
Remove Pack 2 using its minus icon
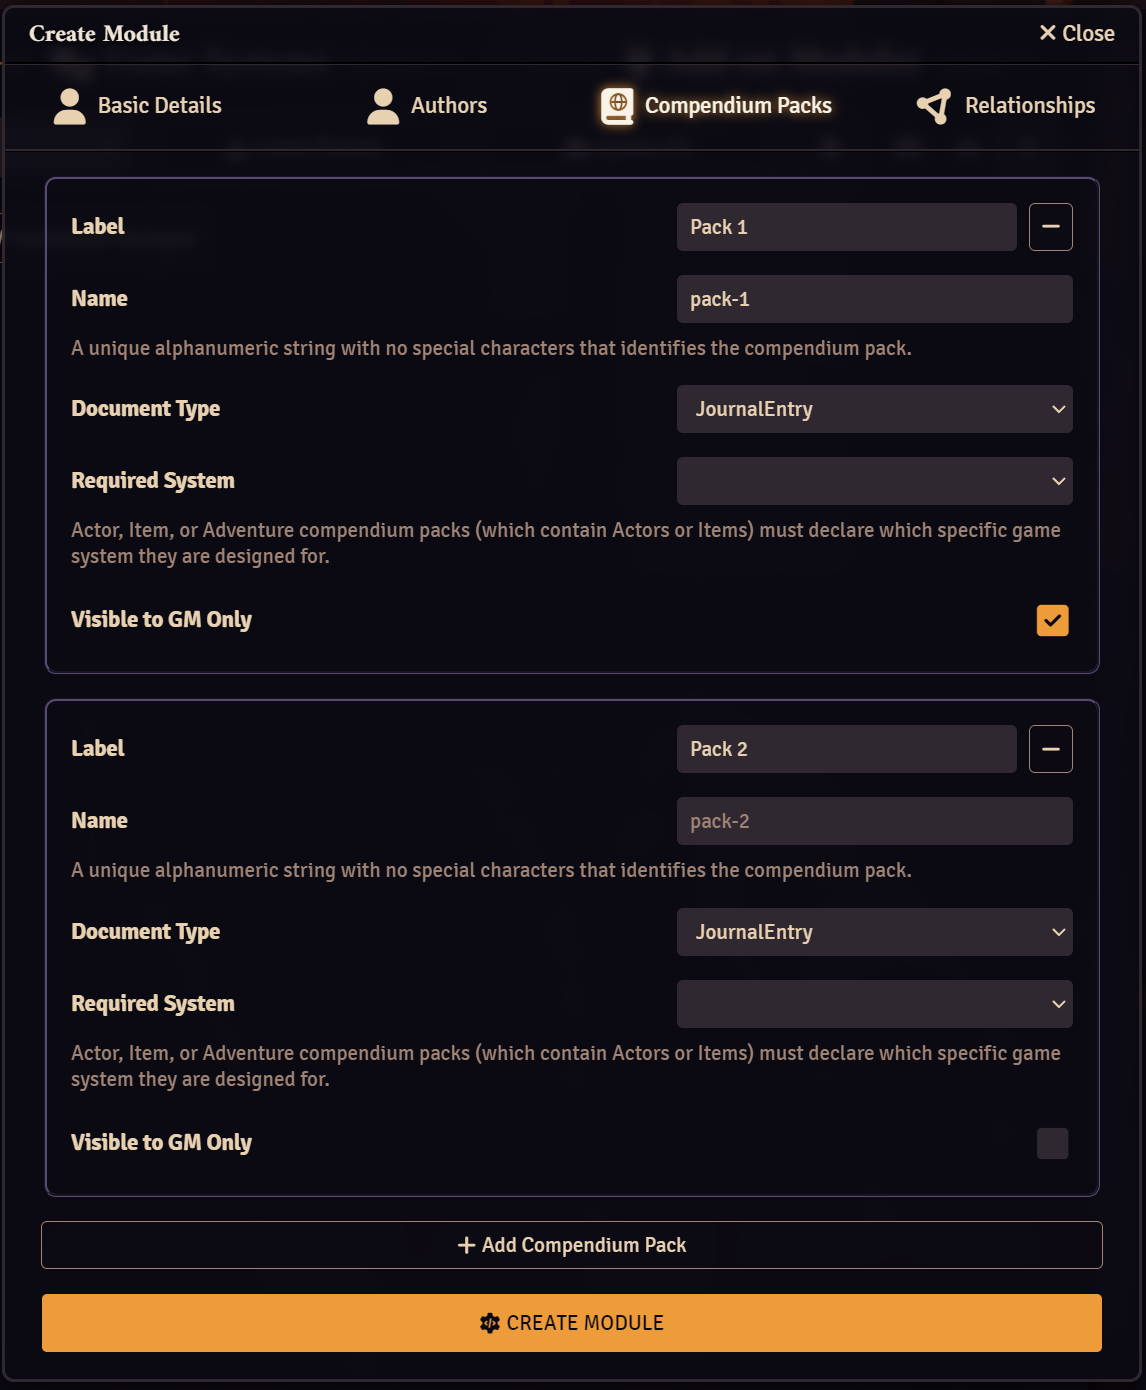pos(1050,748)
